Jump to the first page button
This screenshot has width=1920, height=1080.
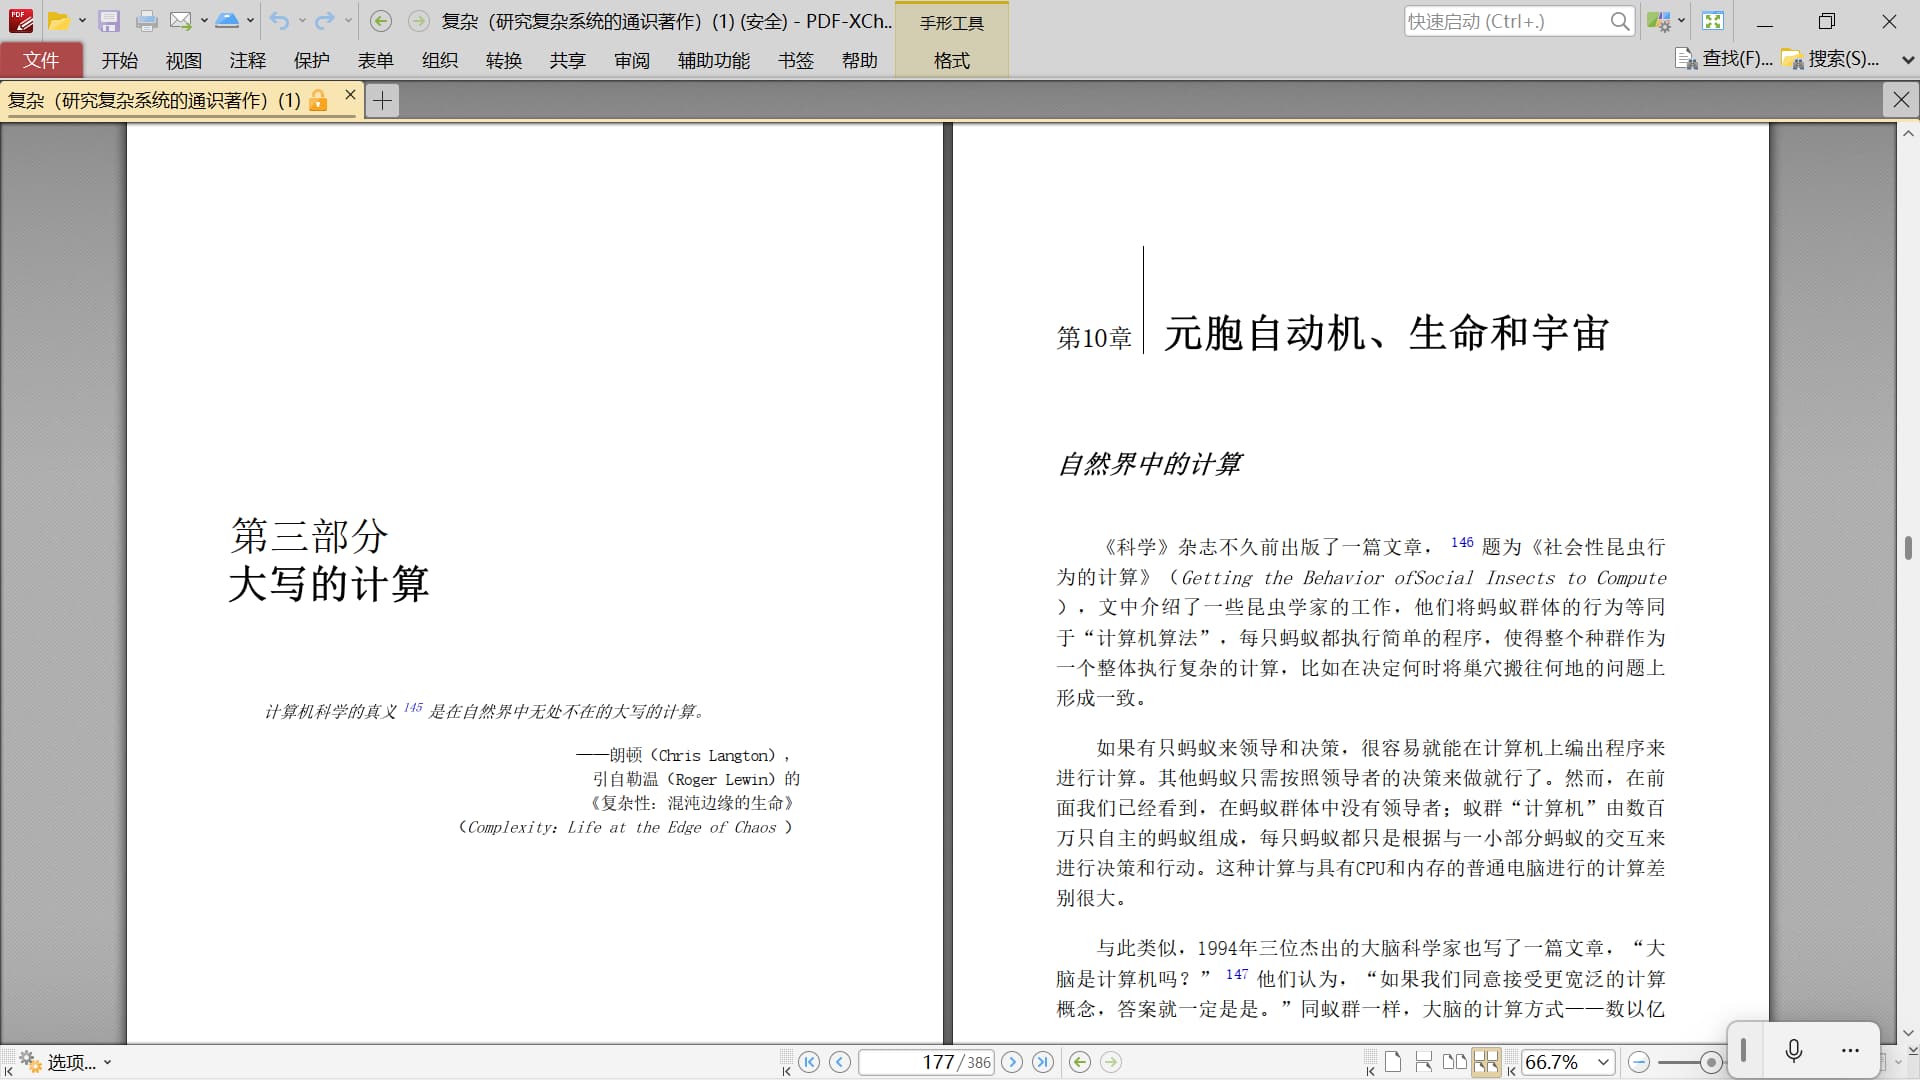click(809, 1062)
